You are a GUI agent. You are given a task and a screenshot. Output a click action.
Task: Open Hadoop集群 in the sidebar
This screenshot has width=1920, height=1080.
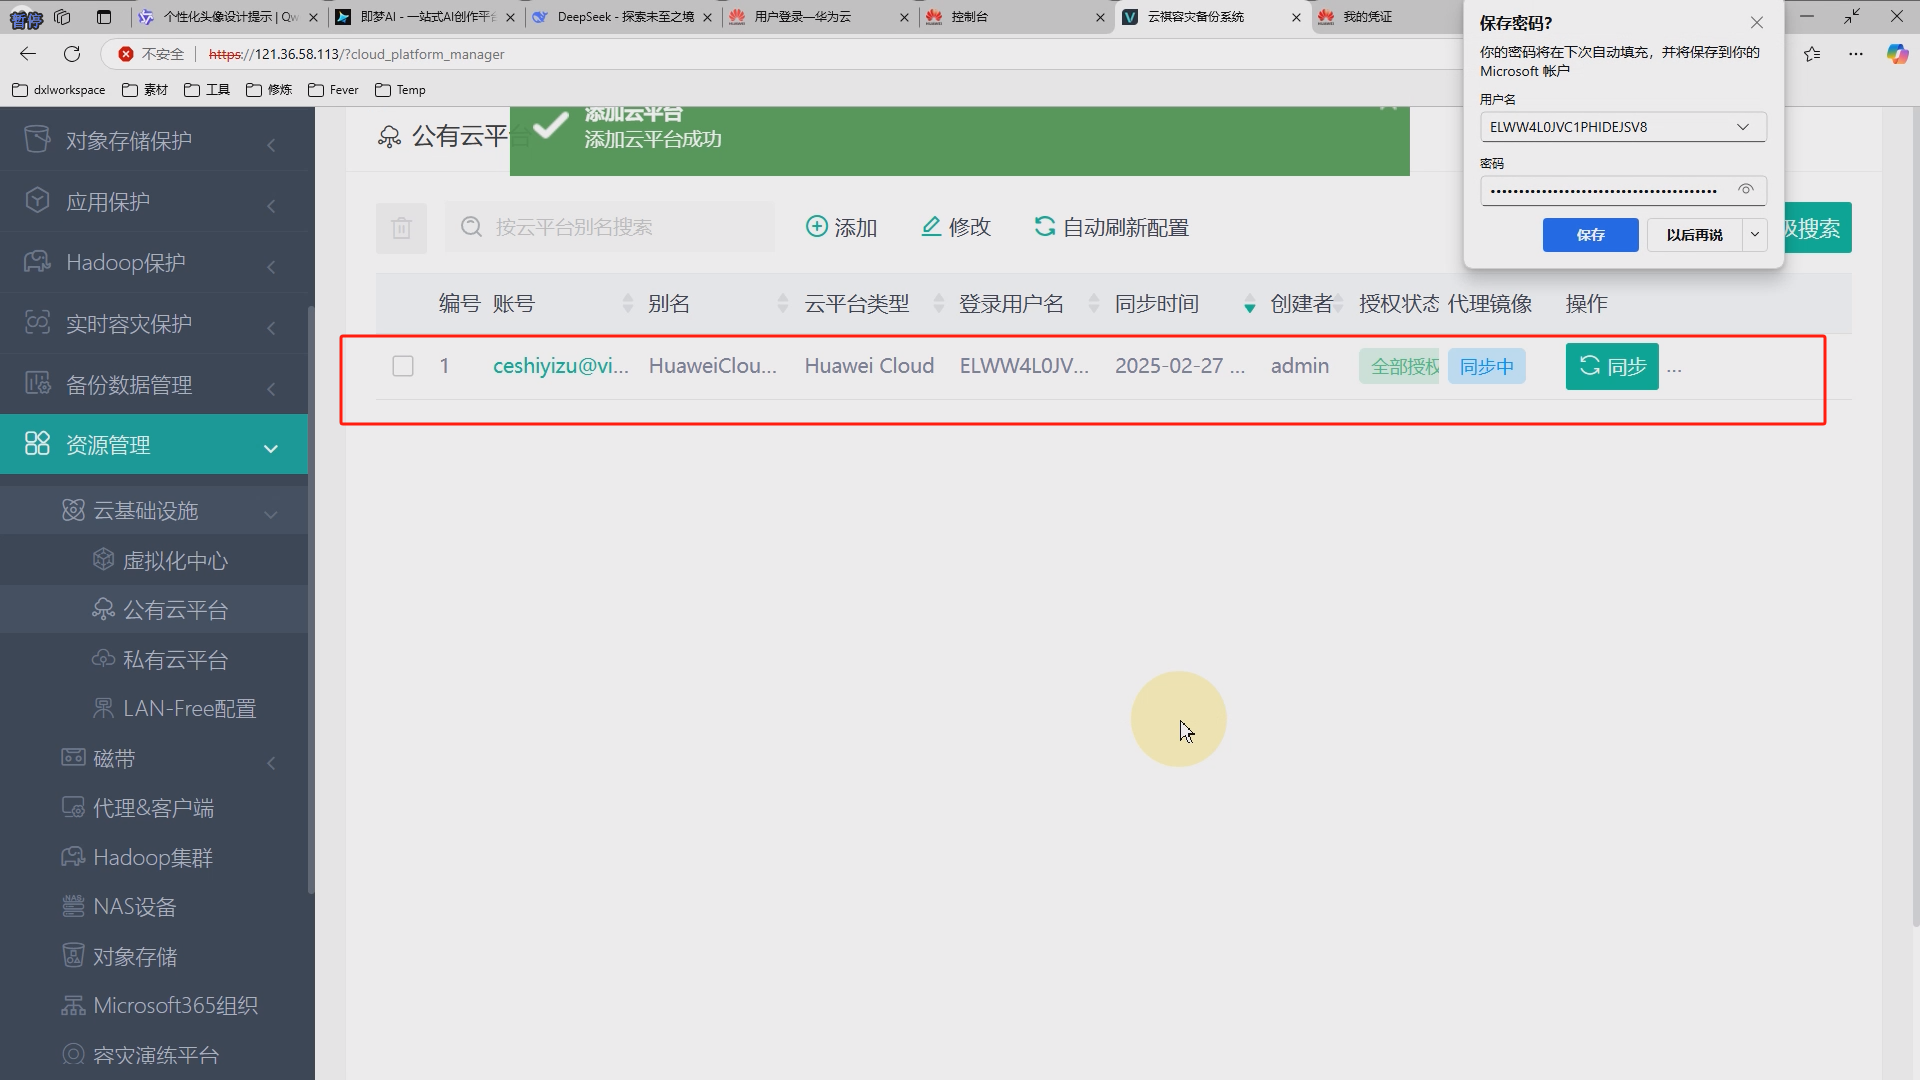[x=153, y=858]
